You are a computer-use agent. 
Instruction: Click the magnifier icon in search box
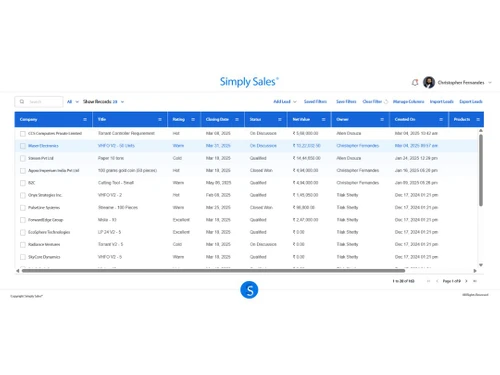(22, 102)
